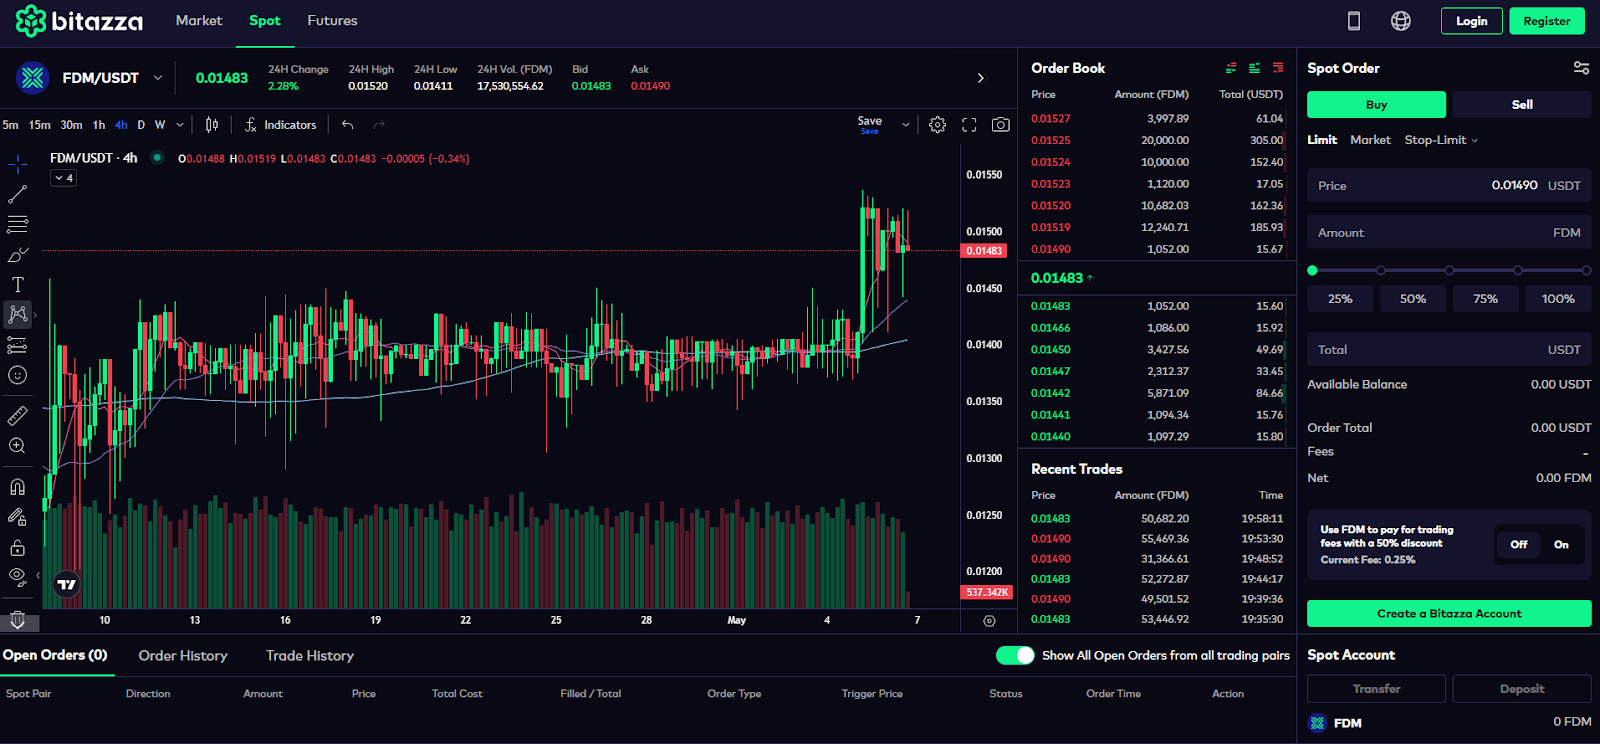This screenshot has height=744, width=1600.
Task: Expand more timeframe intervals
Action: coord(180,125)
